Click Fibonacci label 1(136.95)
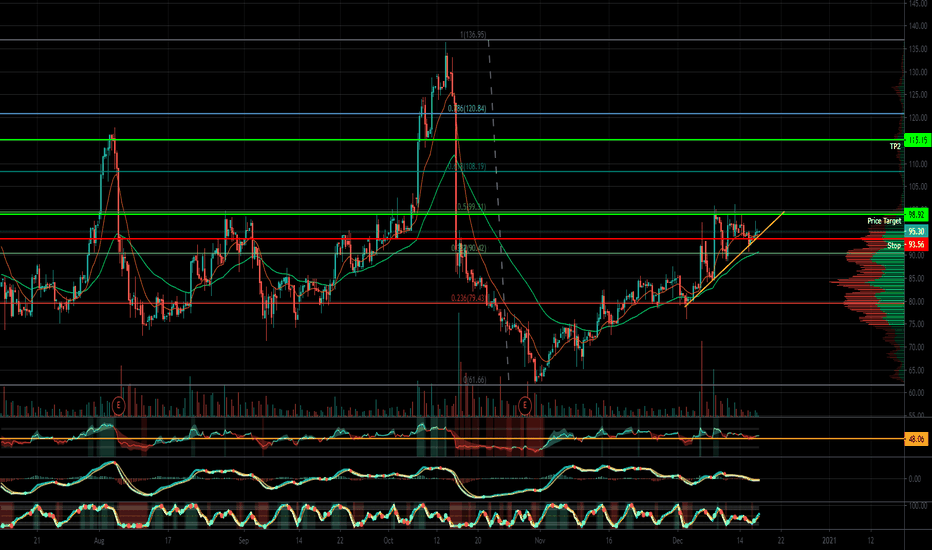The image size is (932, 550). (x=473, y=35)
